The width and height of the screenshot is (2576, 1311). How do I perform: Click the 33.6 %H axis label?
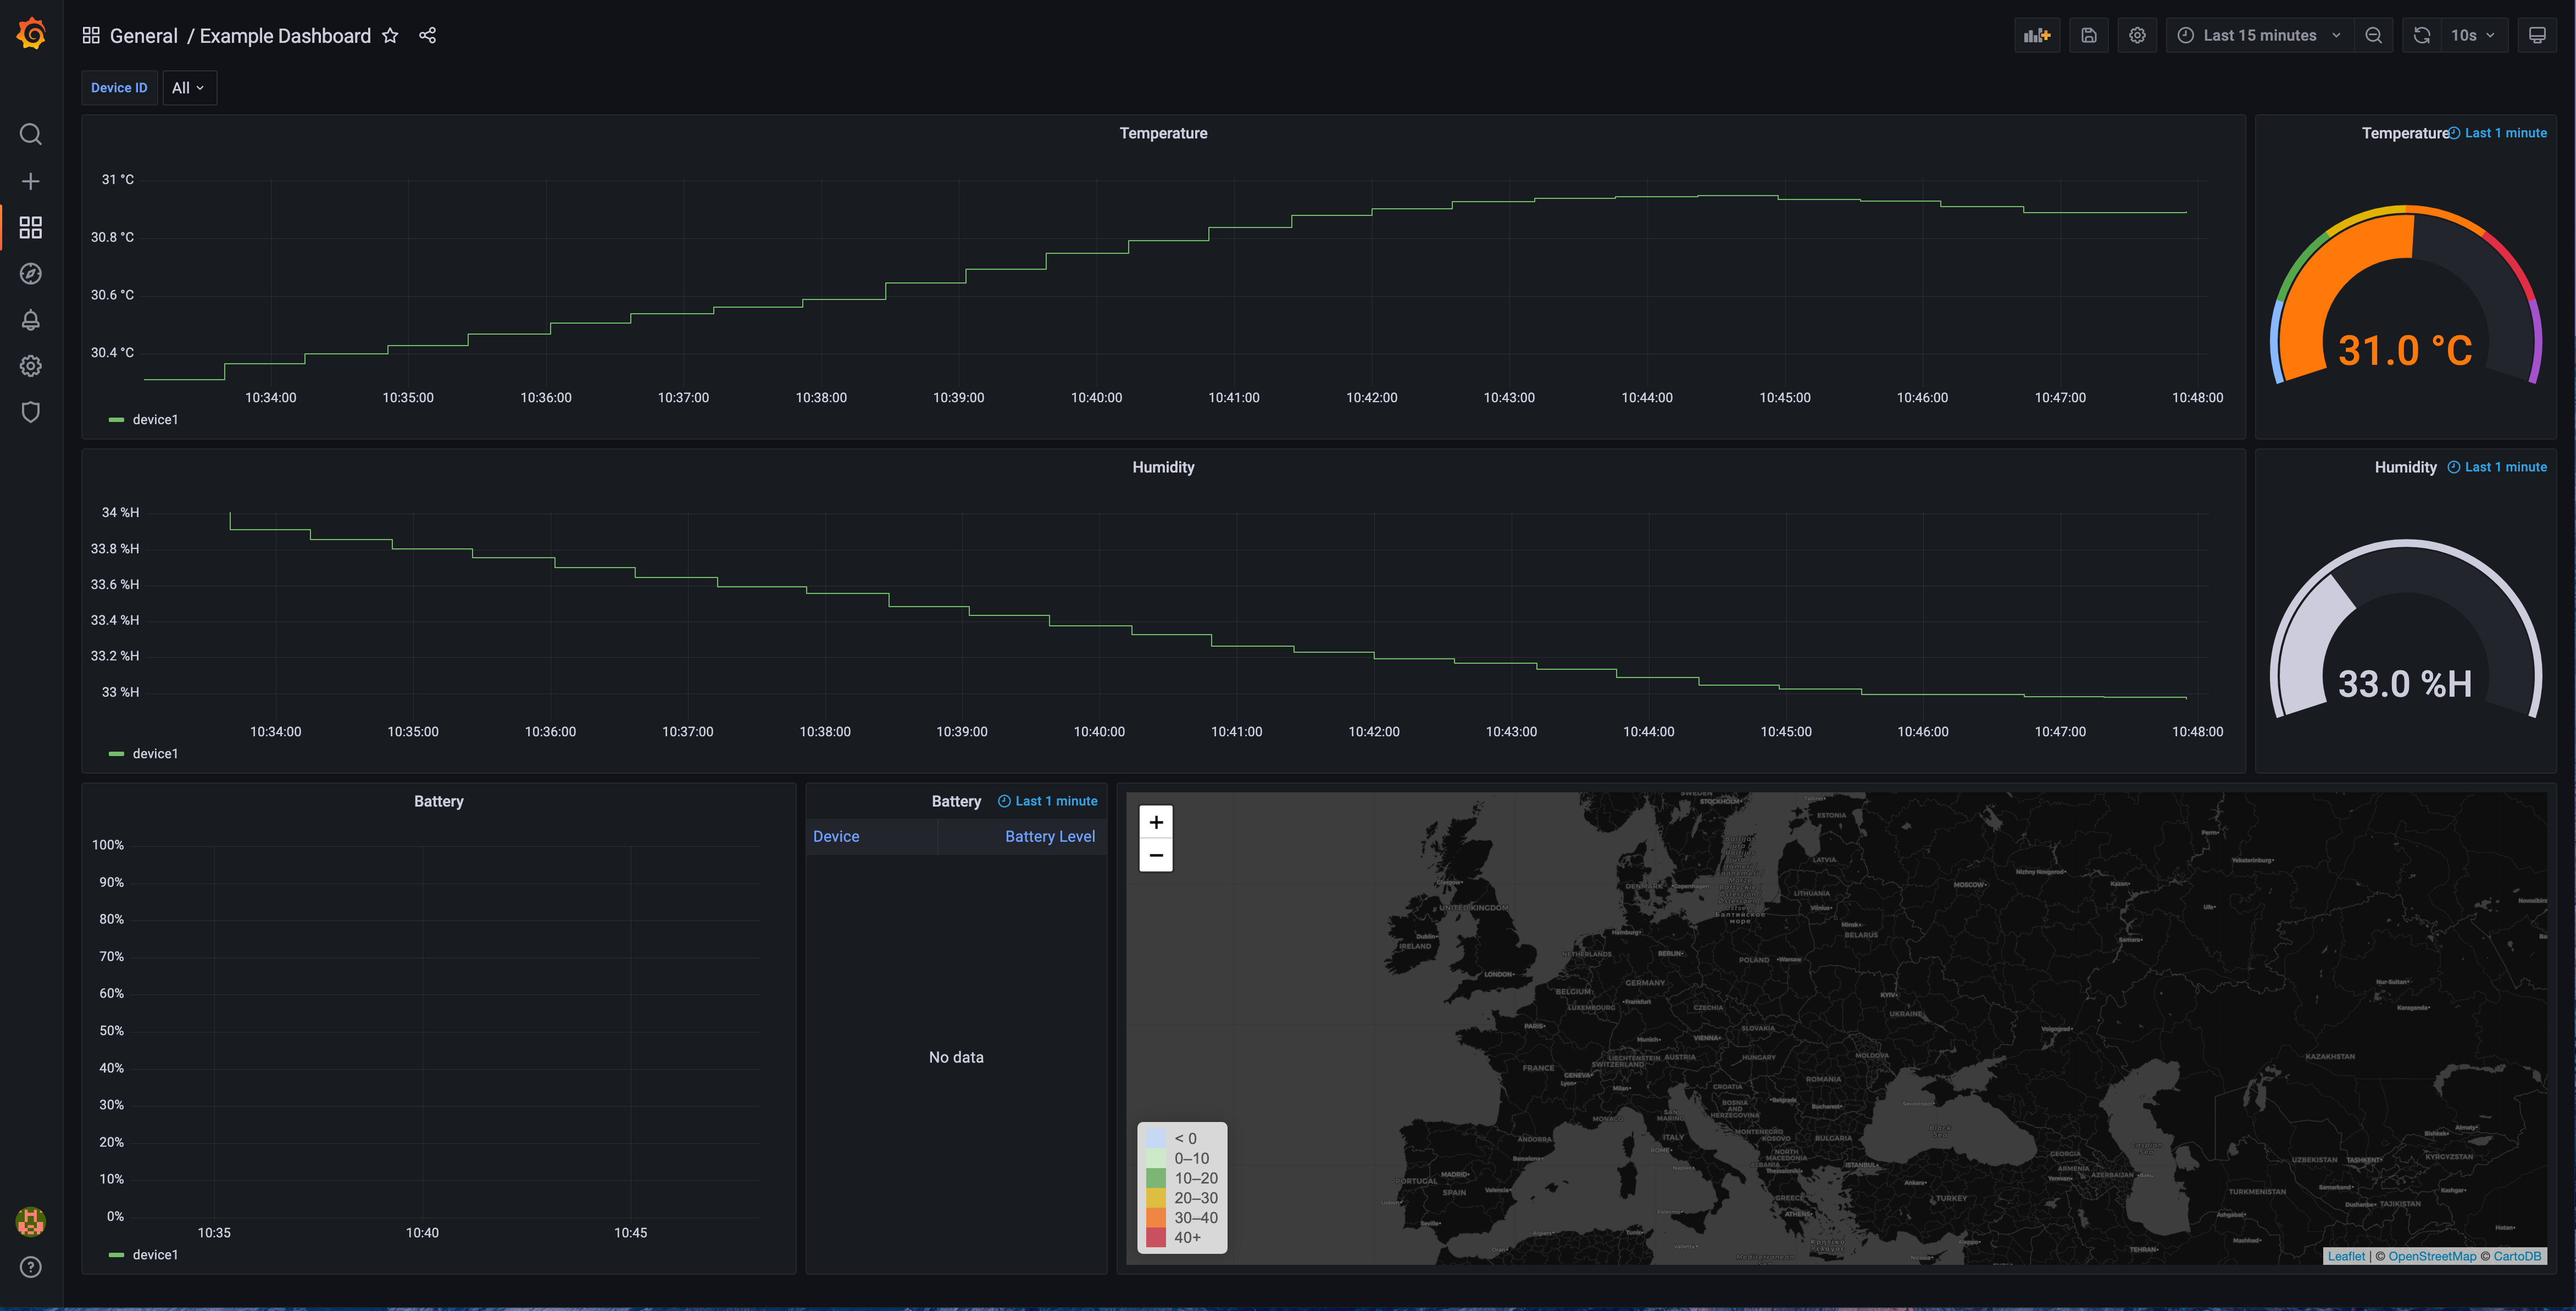[x=115, y=584]
